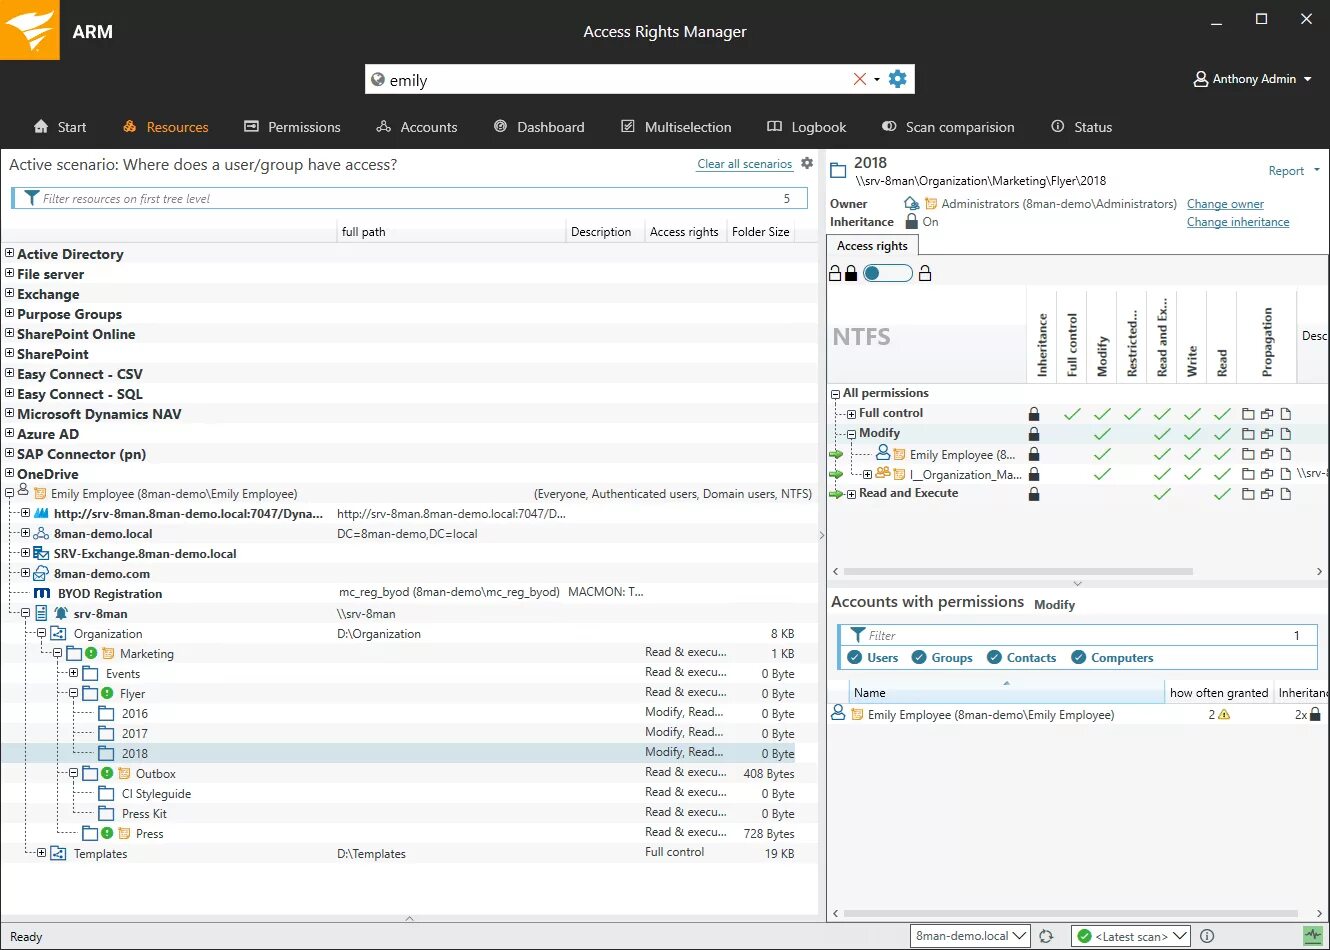Click the solid black lock icon beside toggle
1330x950 pixels.
851,273
